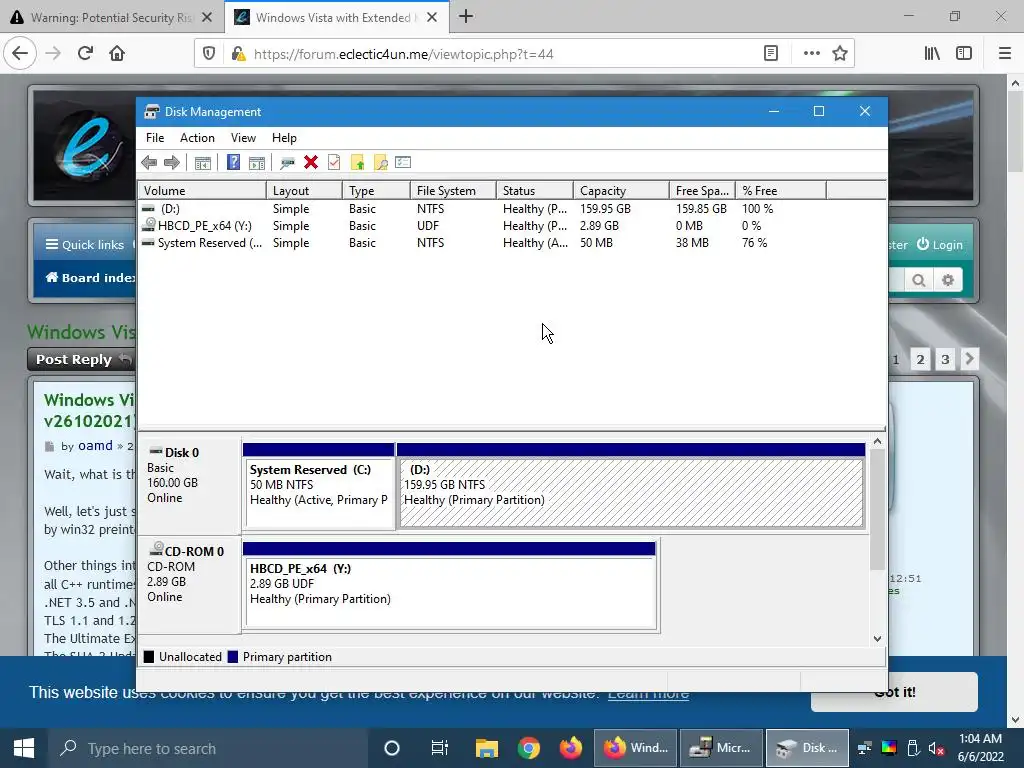
Task: Reload the page in Firefox
Action: [86, 54]
